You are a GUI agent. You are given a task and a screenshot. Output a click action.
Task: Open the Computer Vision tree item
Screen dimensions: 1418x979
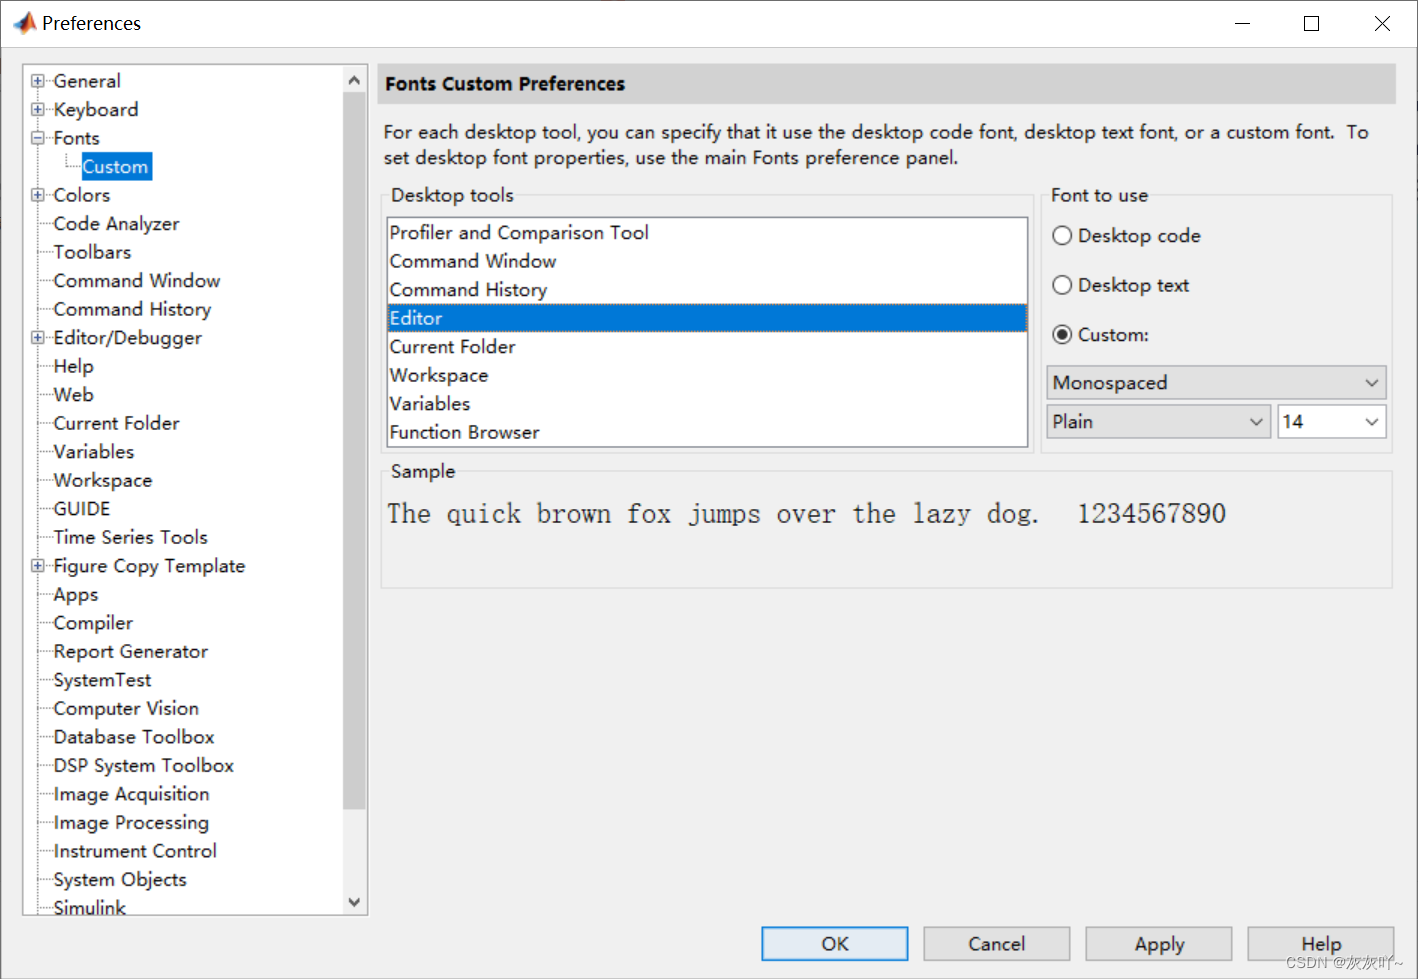pos(127,708)
